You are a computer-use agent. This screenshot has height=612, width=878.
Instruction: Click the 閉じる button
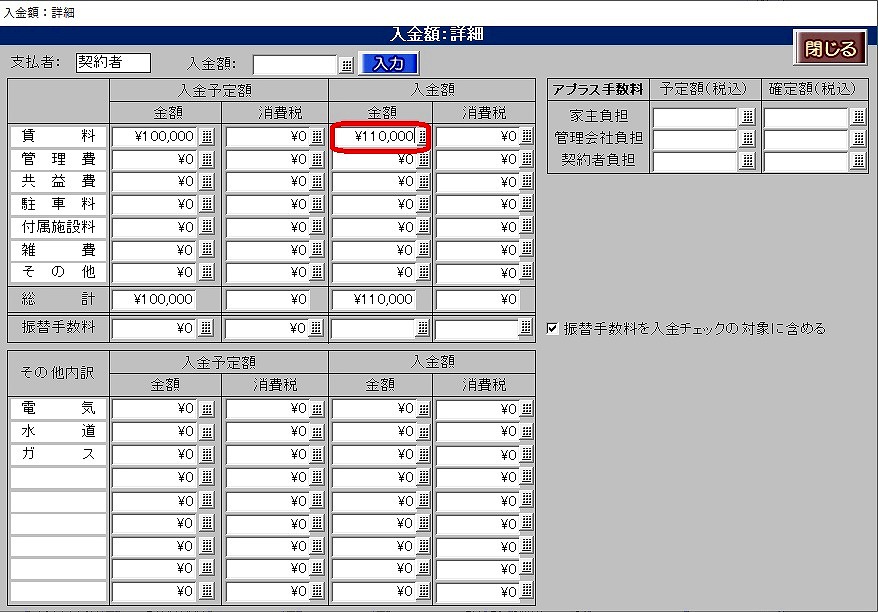[x=830, y=48]
